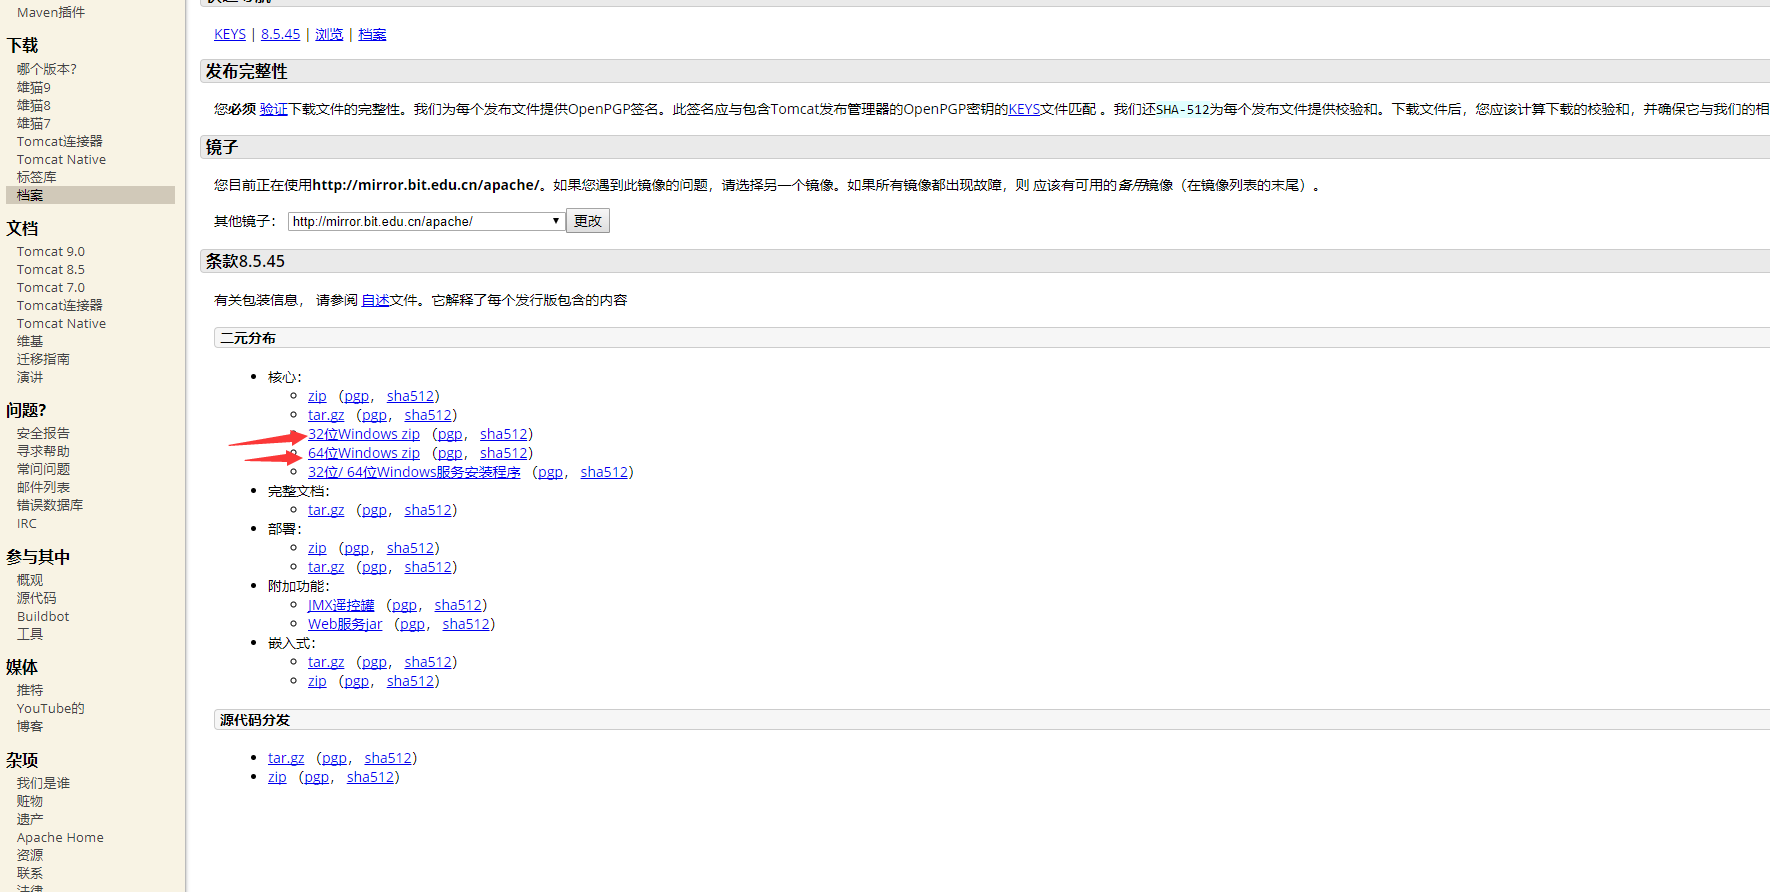1770x892 pixels.
Task: Download the 32位Windows zip
Action: pyautogui.click(x=364, y=434)
